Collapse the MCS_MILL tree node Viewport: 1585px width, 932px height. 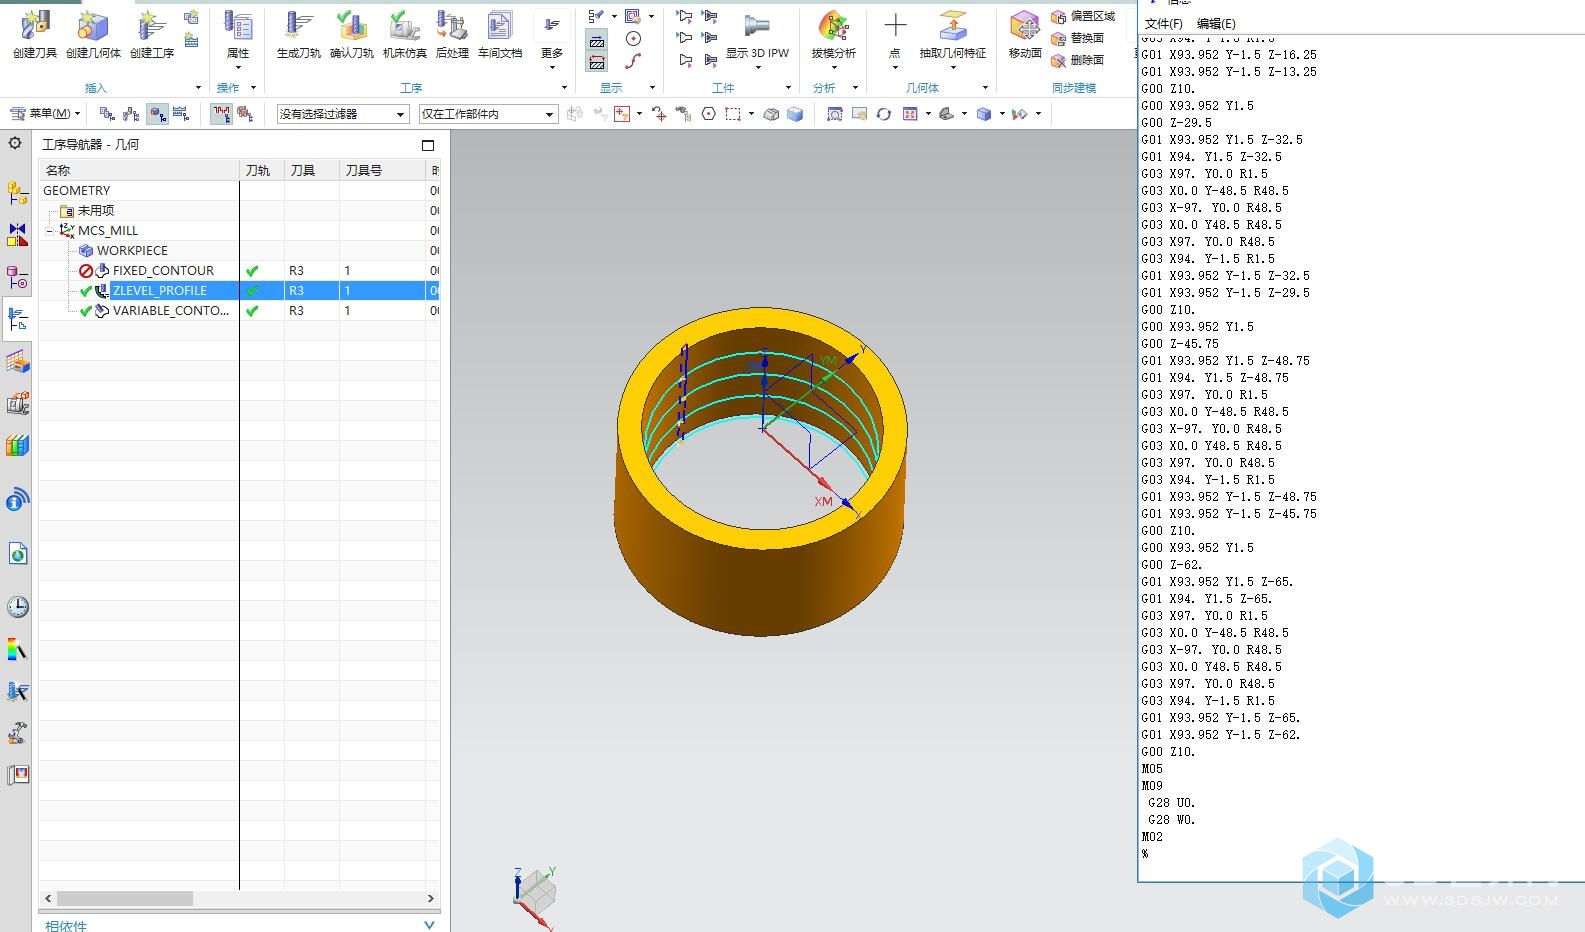(x=49, y=230)
